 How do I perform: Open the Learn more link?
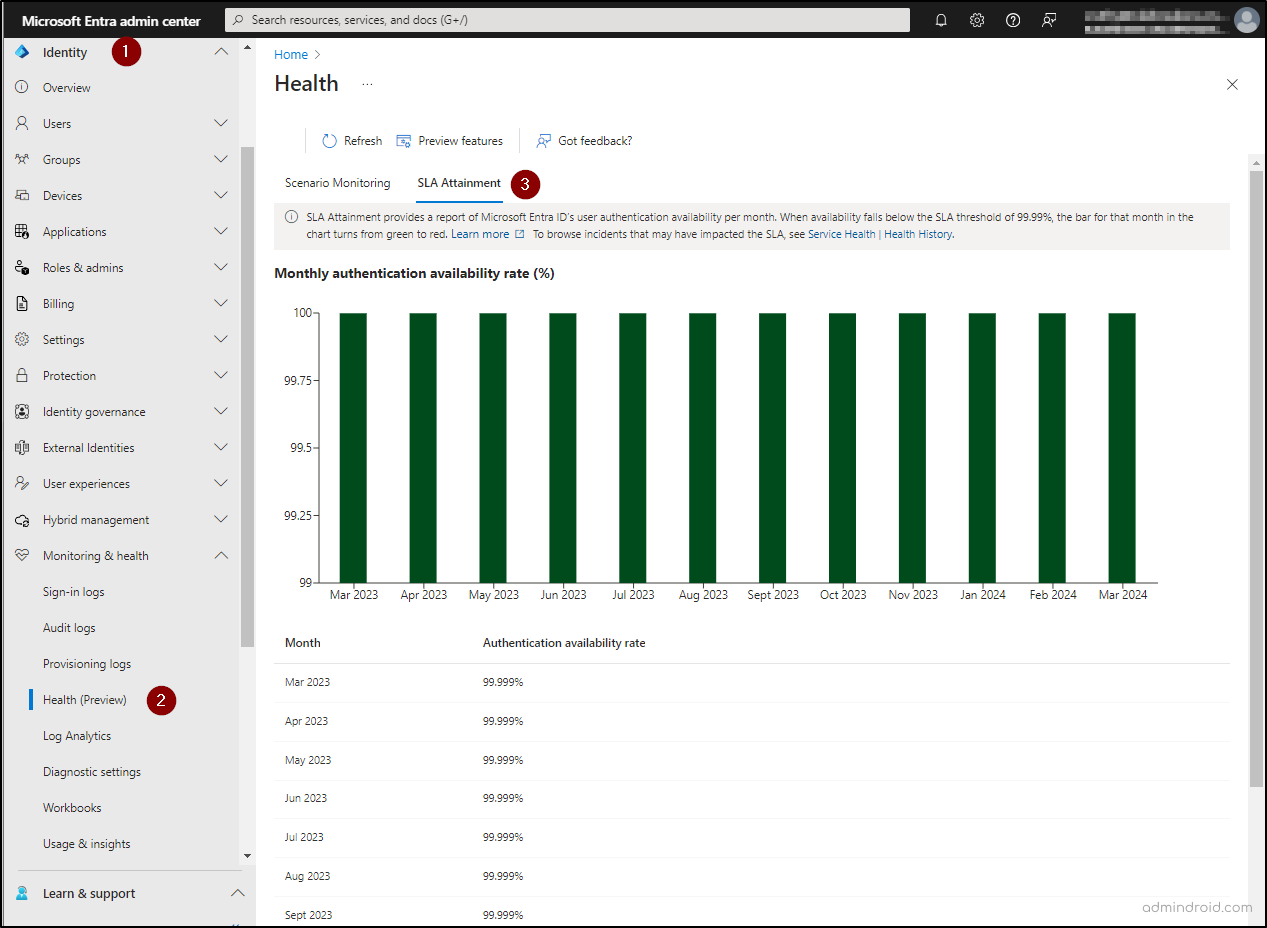pyautogui.click(x=480, y=233)
